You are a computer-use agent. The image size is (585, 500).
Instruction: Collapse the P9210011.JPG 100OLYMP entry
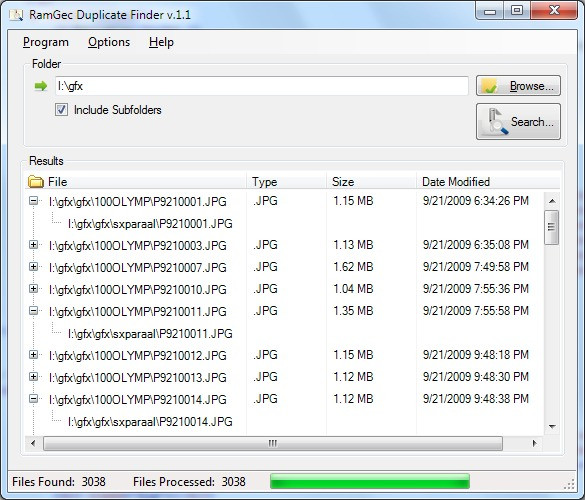pos(34,311)
